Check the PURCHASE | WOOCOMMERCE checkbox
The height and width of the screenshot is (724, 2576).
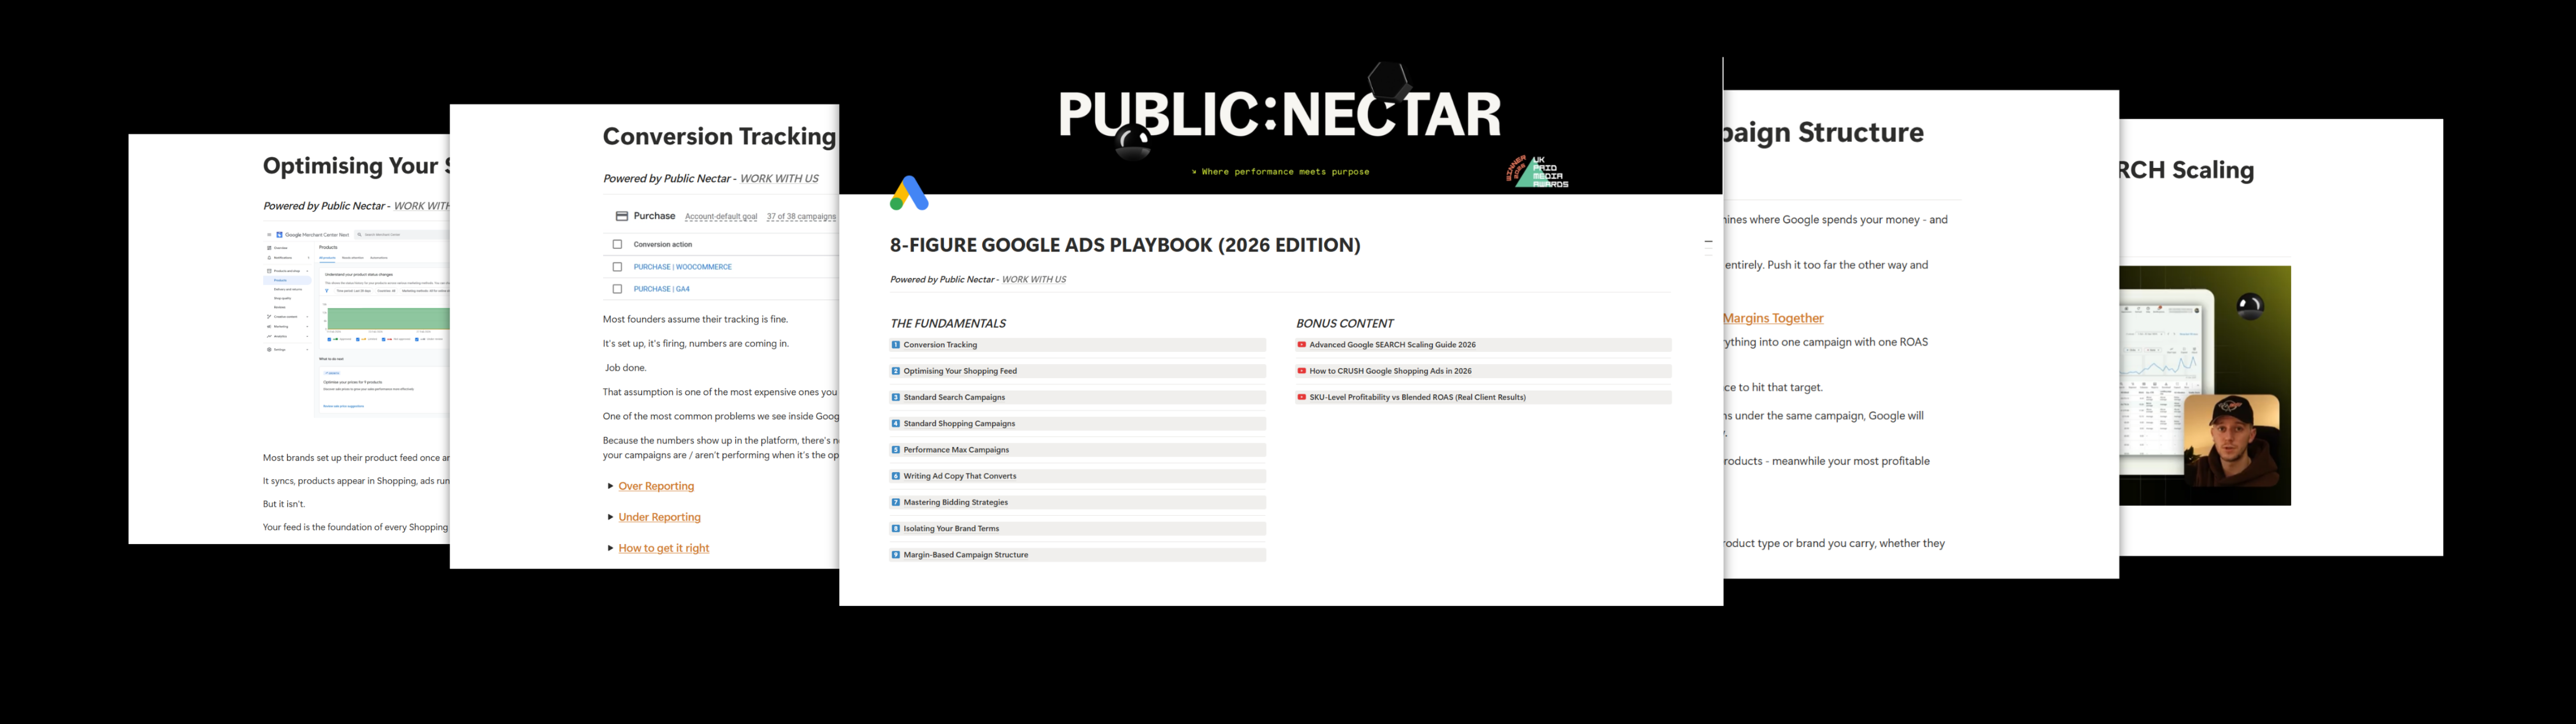[x=617, y=267]
